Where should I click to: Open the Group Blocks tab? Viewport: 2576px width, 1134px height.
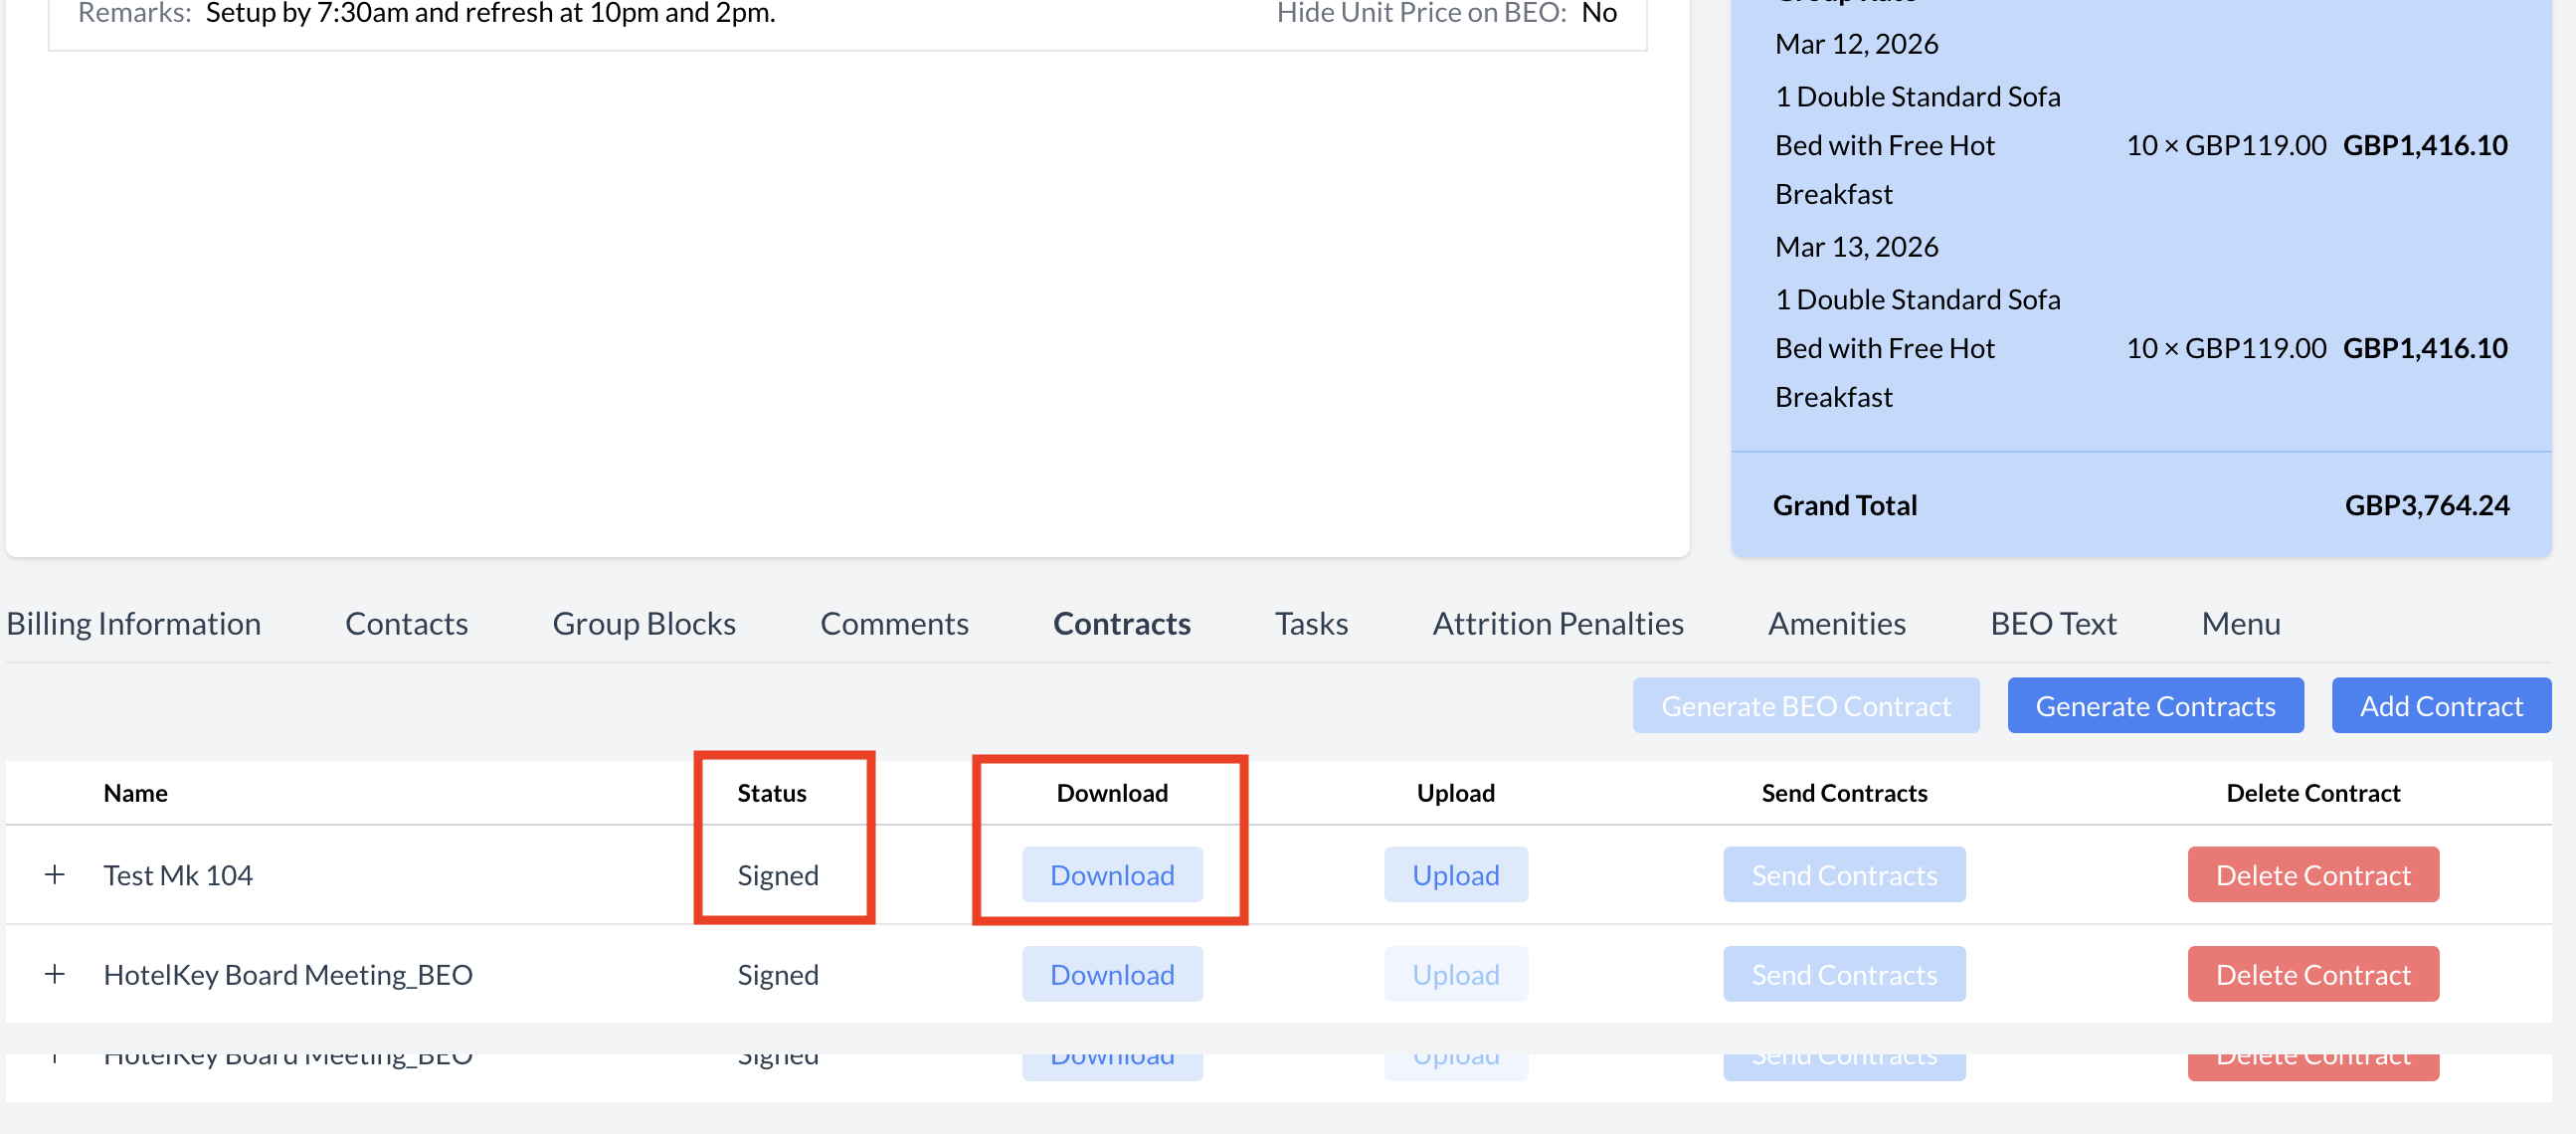(x=644, y=623)
